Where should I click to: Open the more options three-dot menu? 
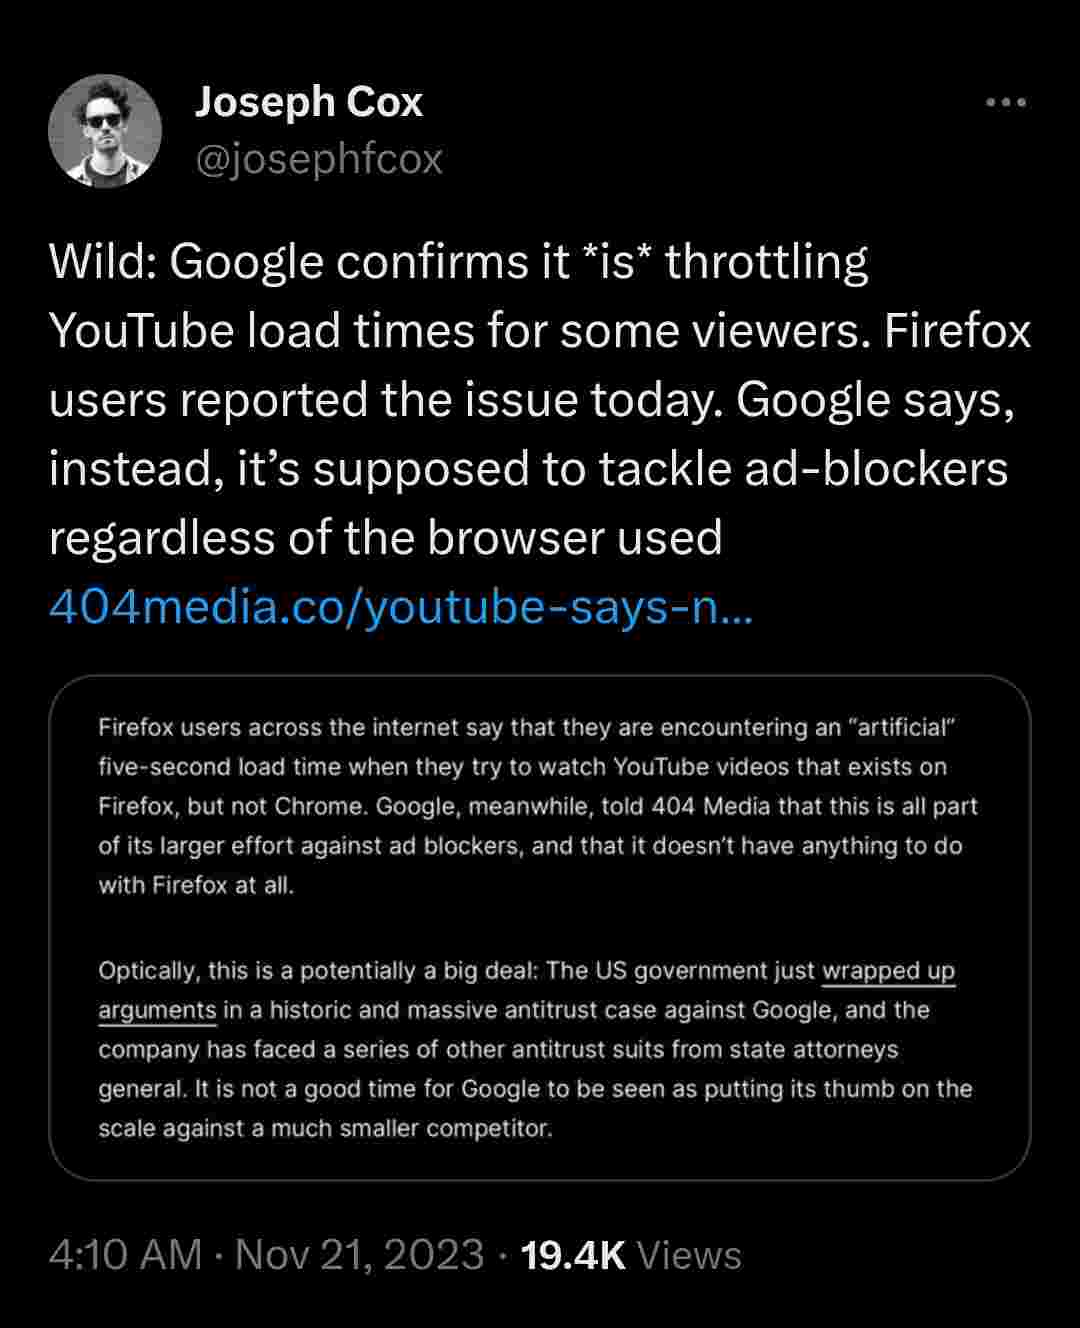[1005, 102]
